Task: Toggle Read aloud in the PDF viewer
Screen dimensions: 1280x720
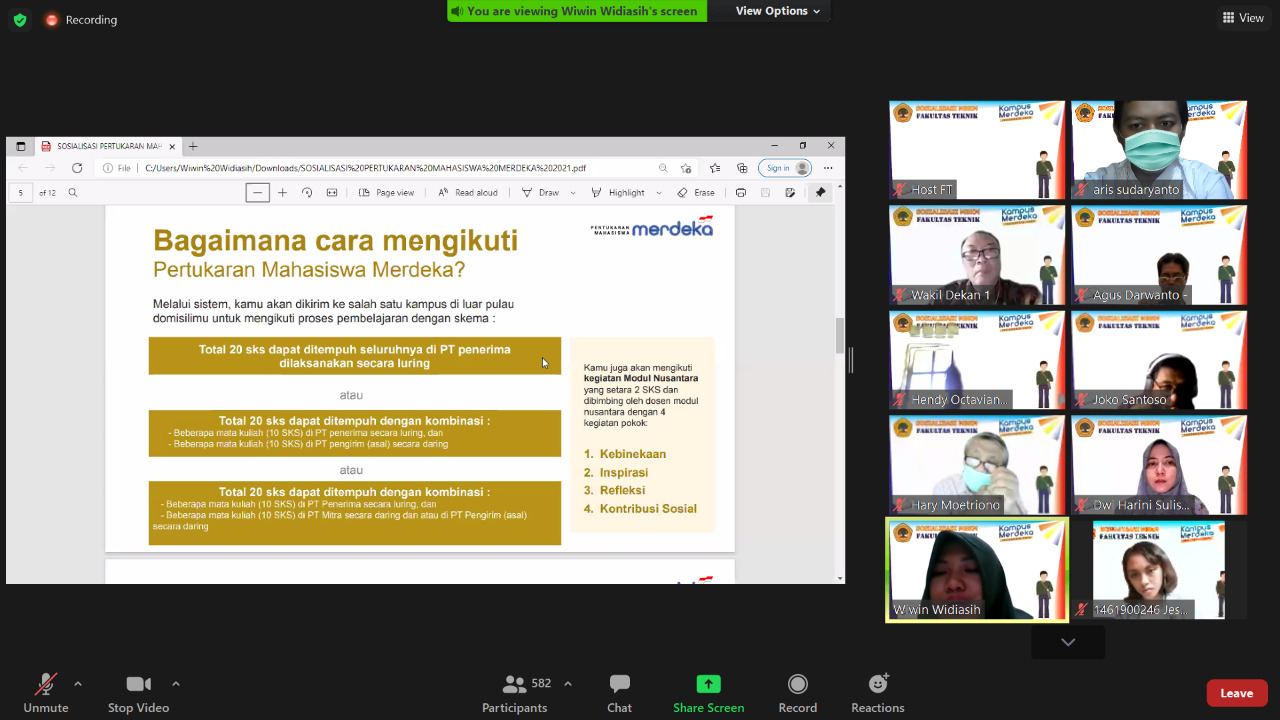Action: 467,193
